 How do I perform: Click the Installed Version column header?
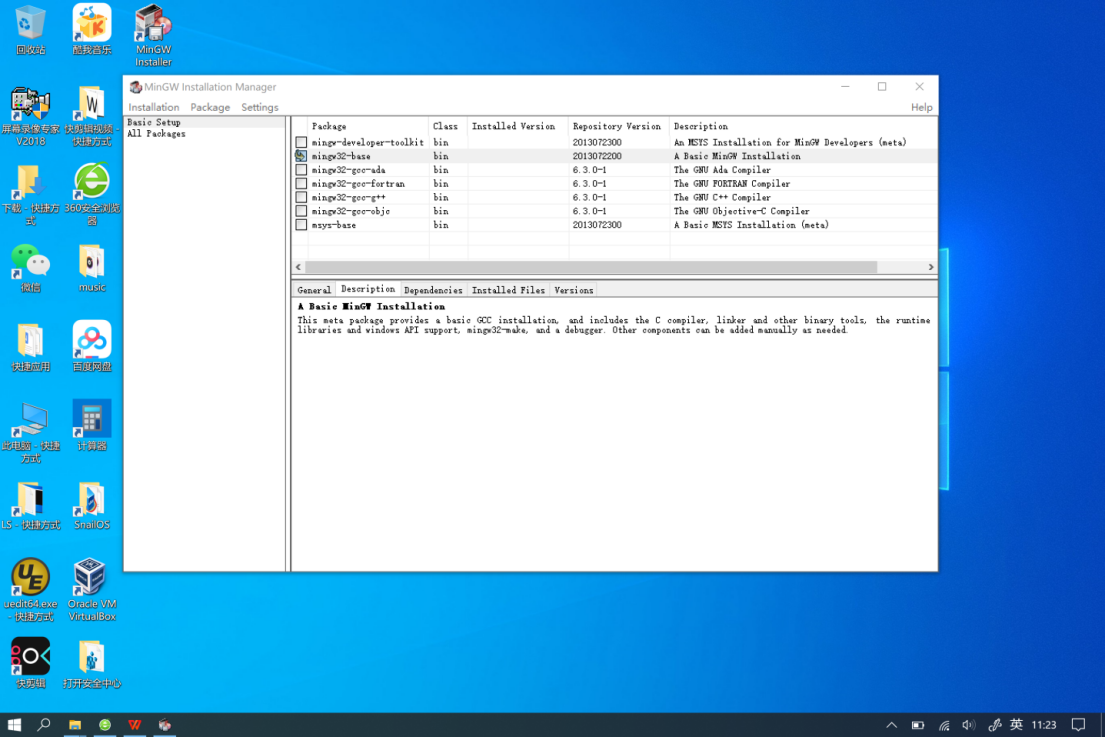tap(518, 126)
